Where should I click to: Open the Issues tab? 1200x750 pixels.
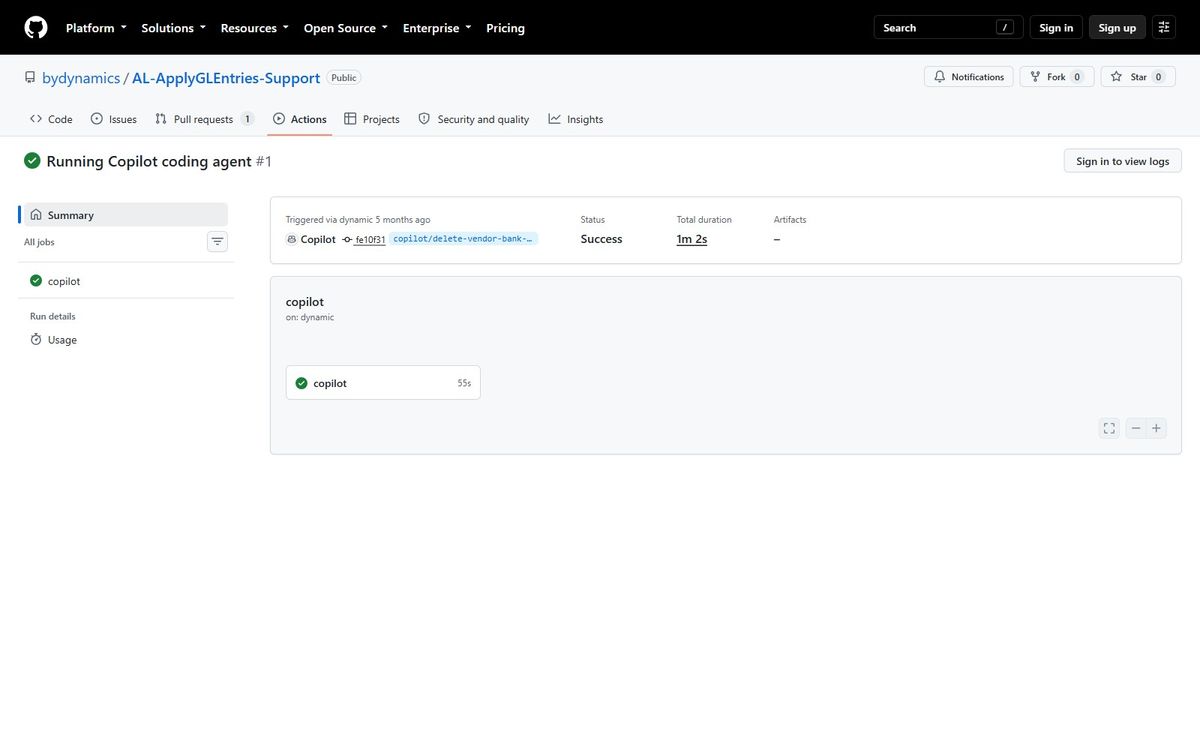tap(113, 119)
